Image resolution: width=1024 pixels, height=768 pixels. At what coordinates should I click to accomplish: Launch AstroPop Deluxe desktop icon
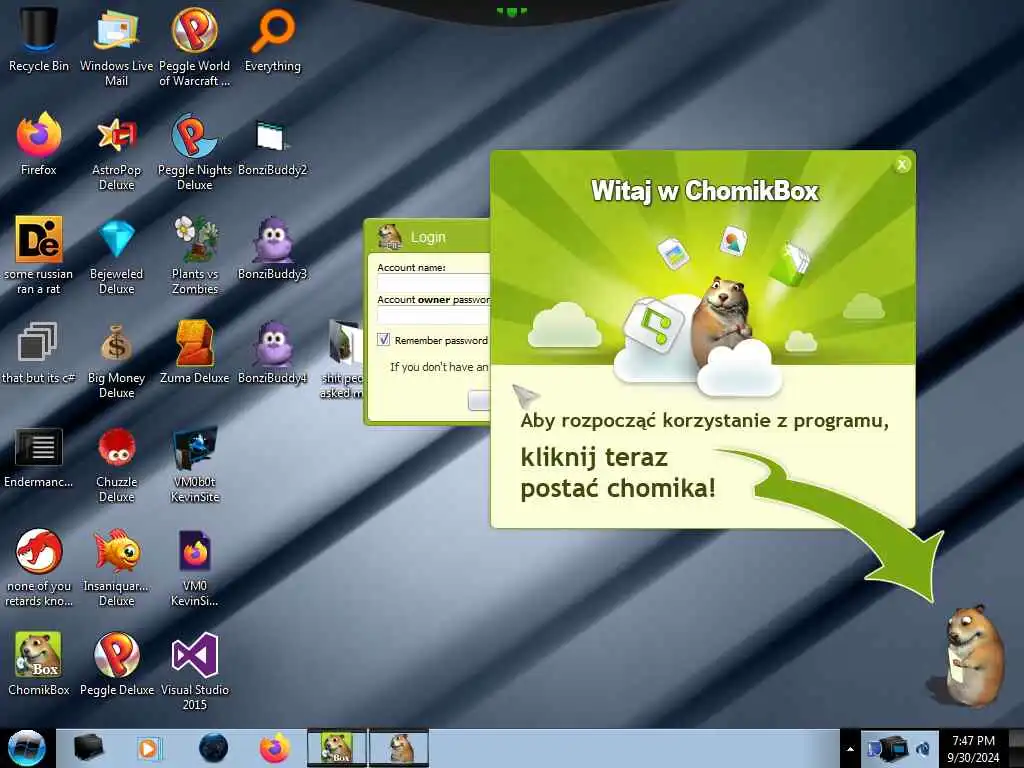click(x=116, y=152)
